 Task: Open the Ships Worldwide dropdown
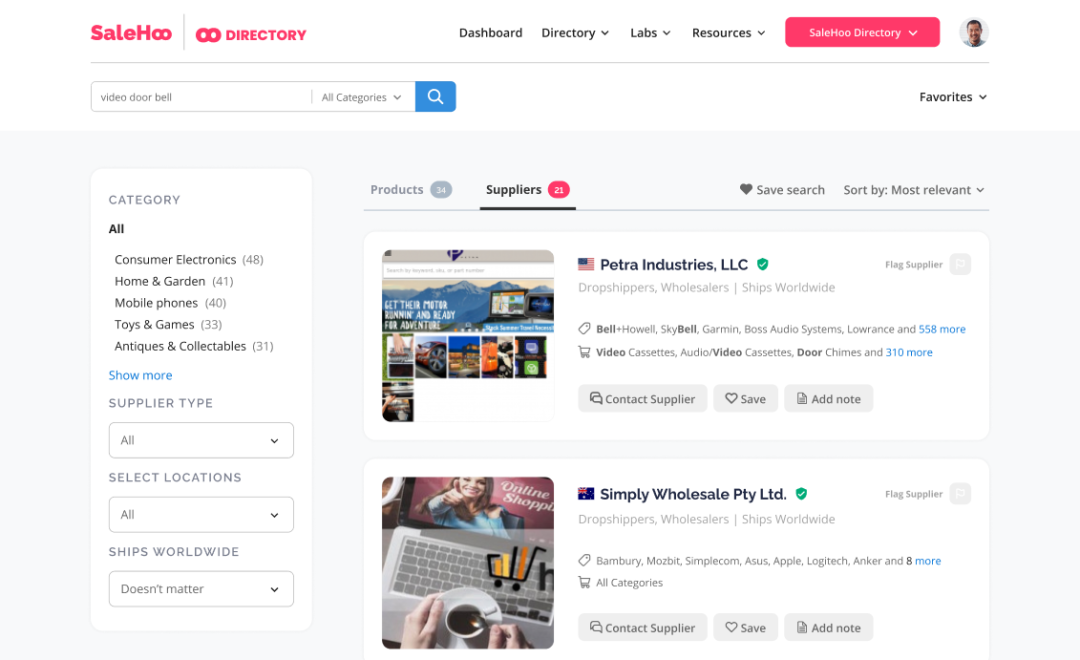[201, 589]
